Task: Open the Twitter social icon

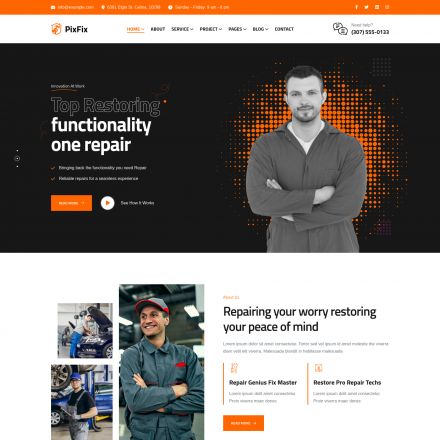Action: point(366,7)
